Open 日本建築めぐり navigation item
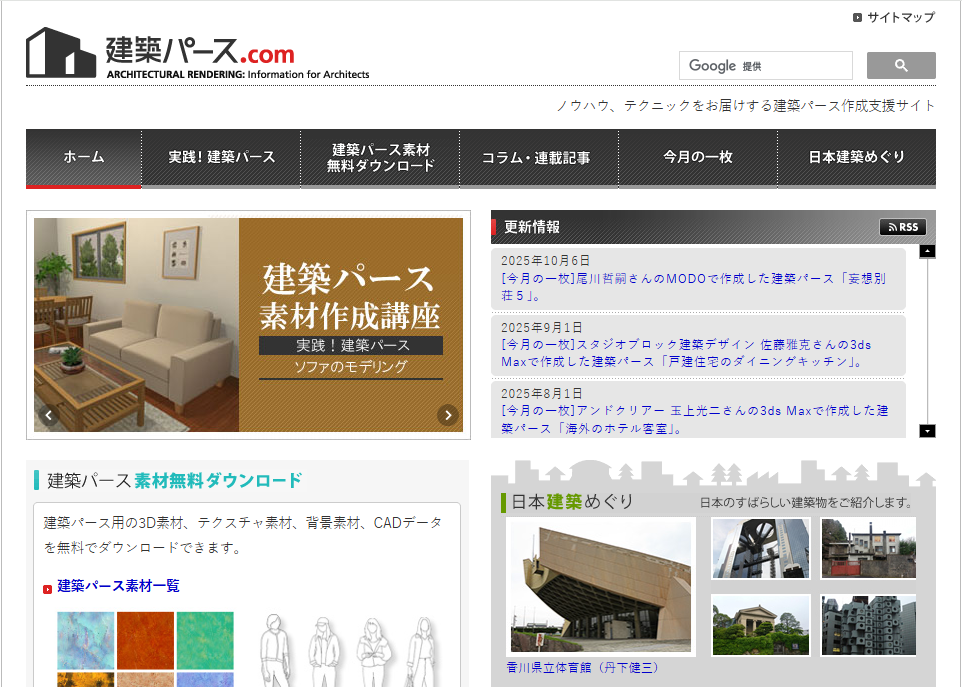The height and width of the screenshot is (687, 962). point(856,157)
